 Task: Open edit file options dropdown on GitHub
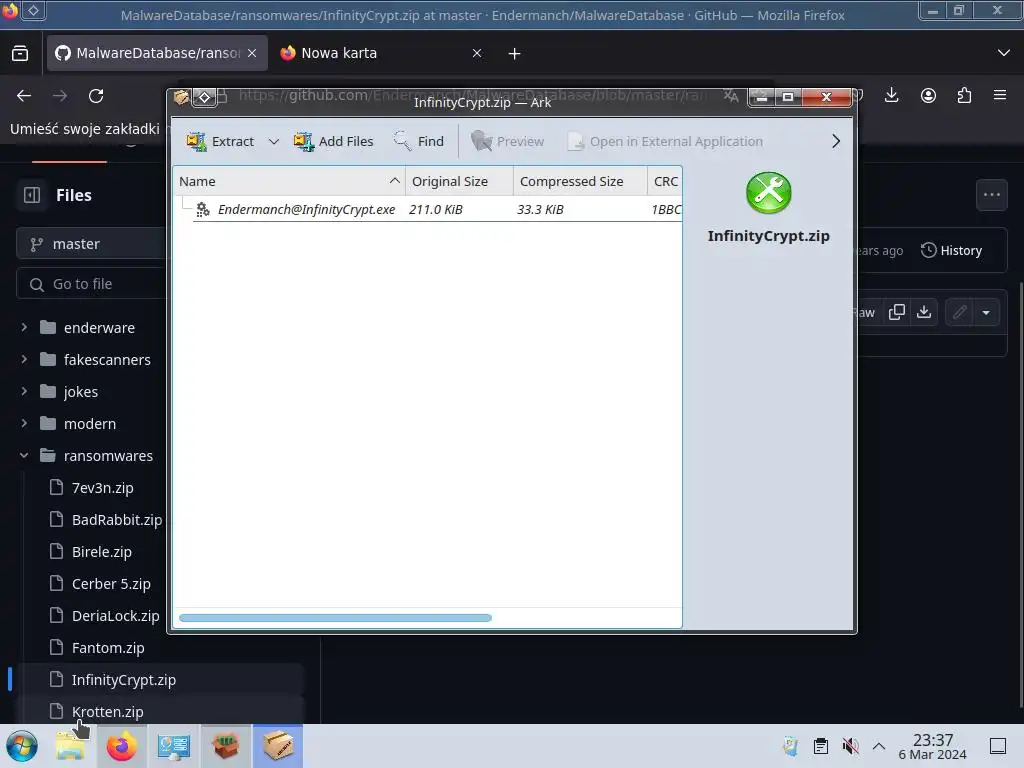tap(986, 312)
